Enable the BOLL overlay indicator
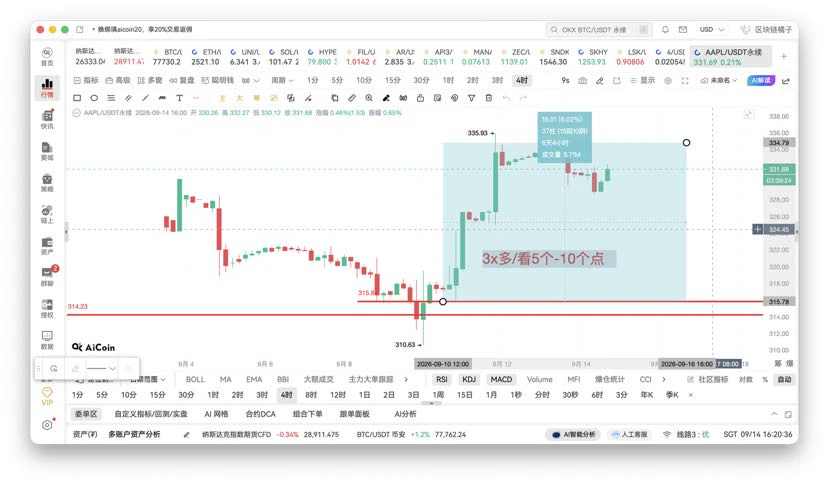This screenshot has height=484, width=829. click(x=195, y=379)
